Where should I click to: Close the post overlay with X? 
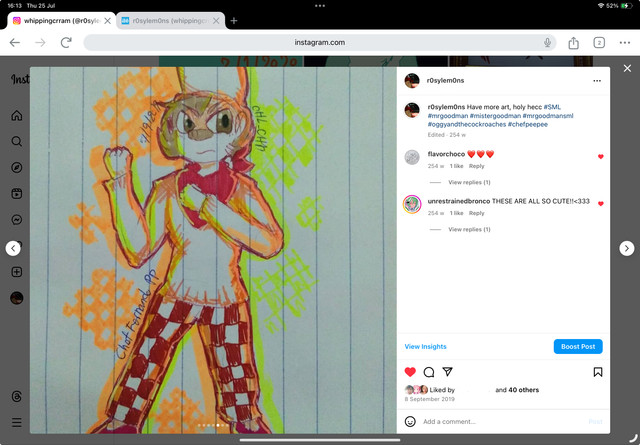627,68
